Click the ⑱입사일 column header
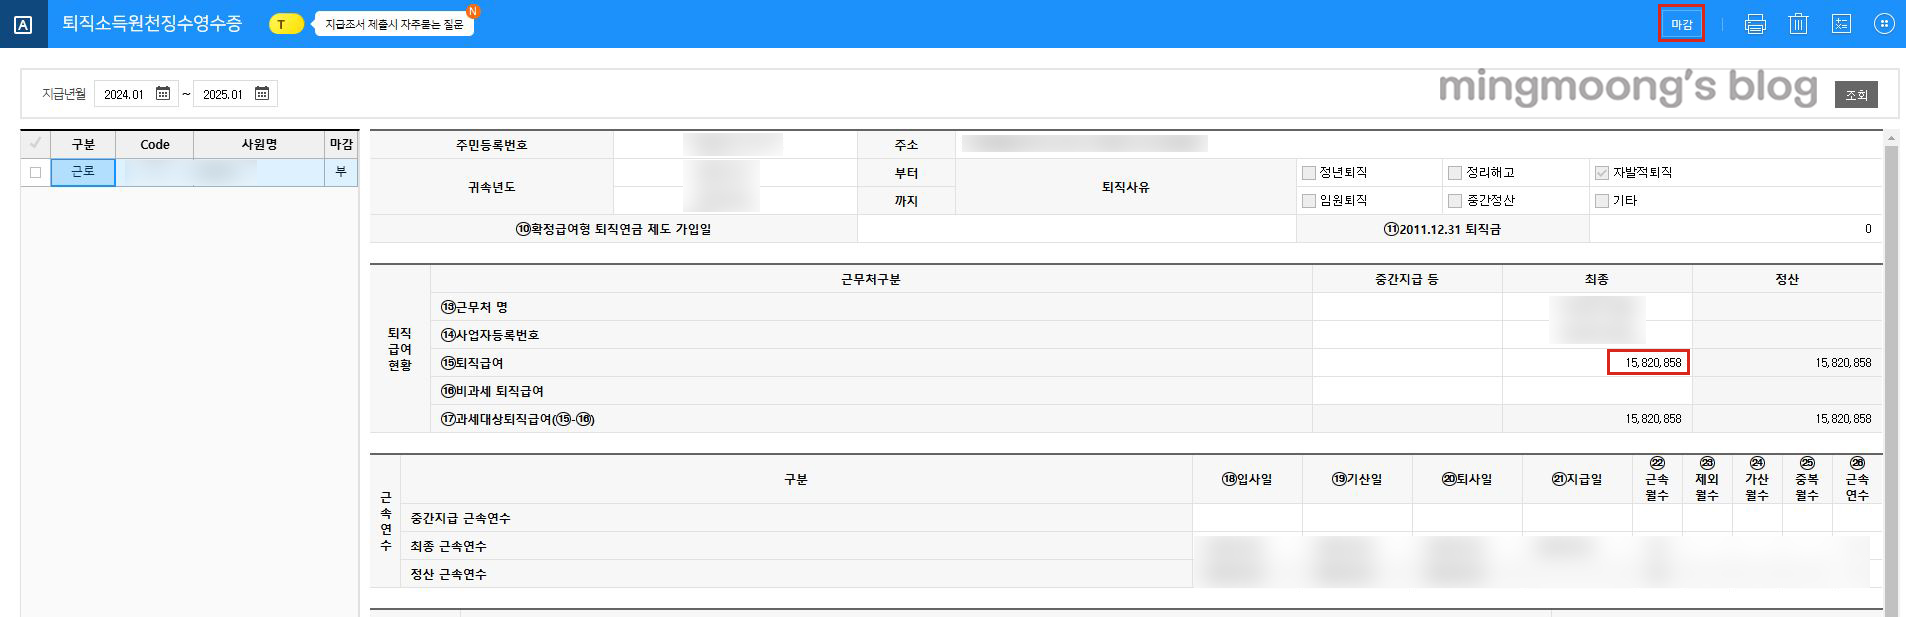 [1247, 479]
